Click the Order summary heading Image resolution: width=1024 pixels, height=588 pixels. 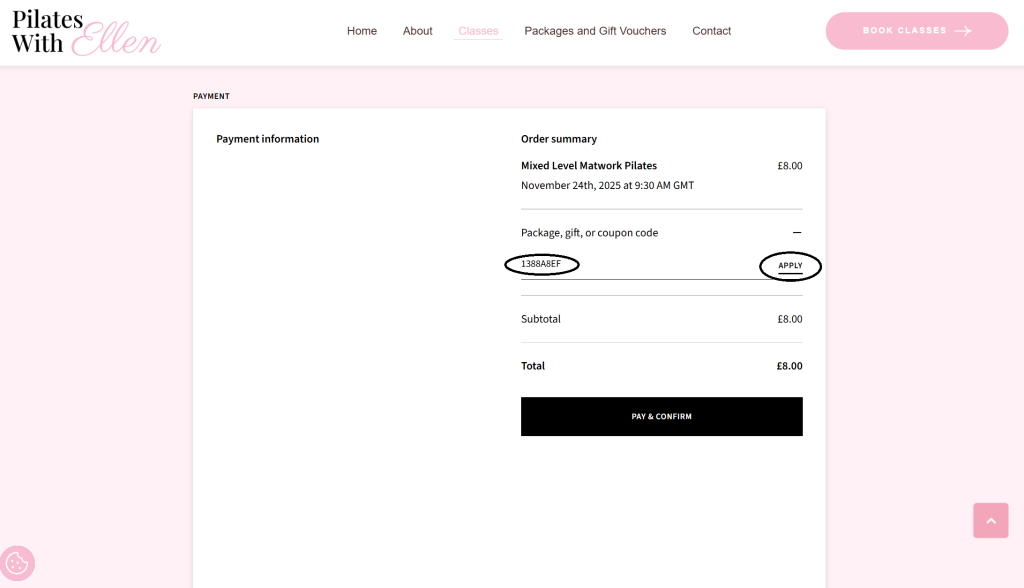pyautogui.click(x=558, y=139)
